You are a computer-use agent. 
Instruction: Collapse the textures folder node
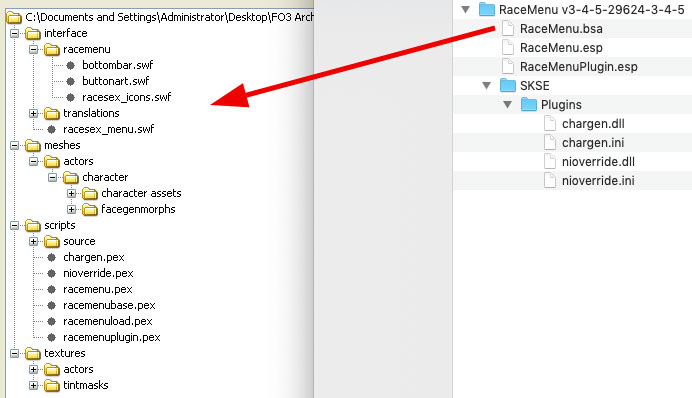[x=15, y=353]
